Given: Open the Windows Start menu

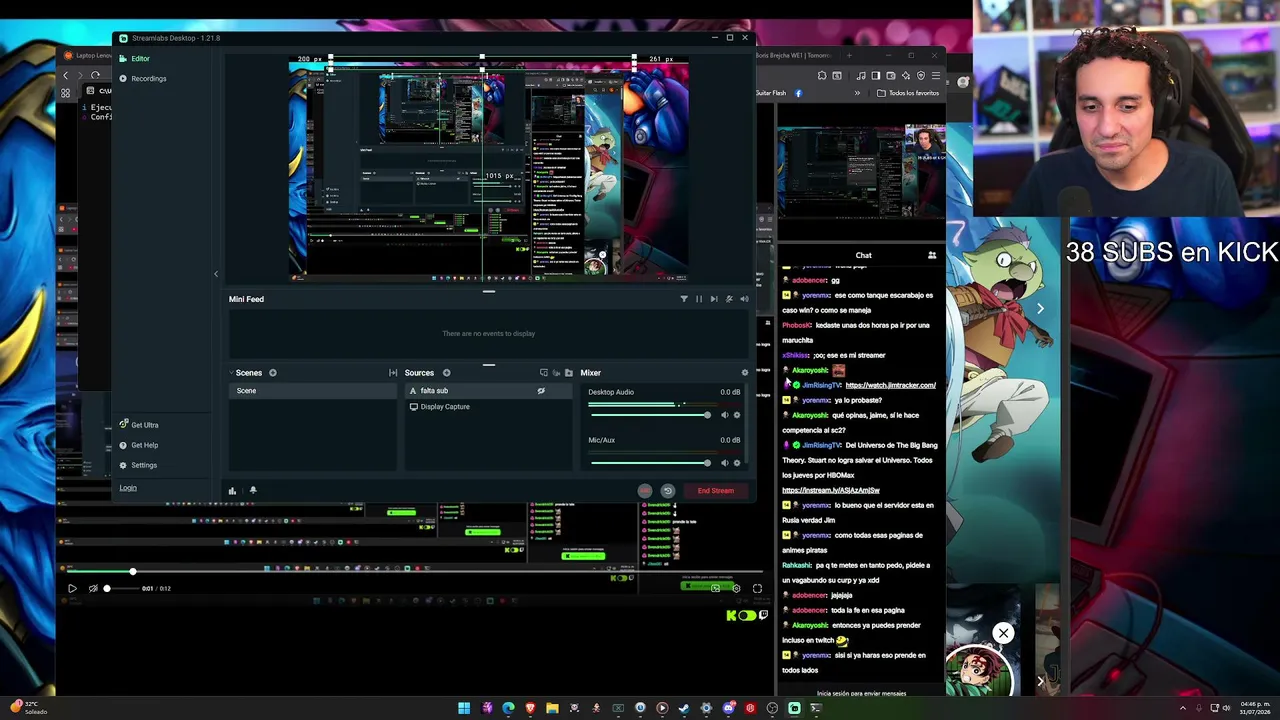Looking at the screenshot, I should pos(464,708).
